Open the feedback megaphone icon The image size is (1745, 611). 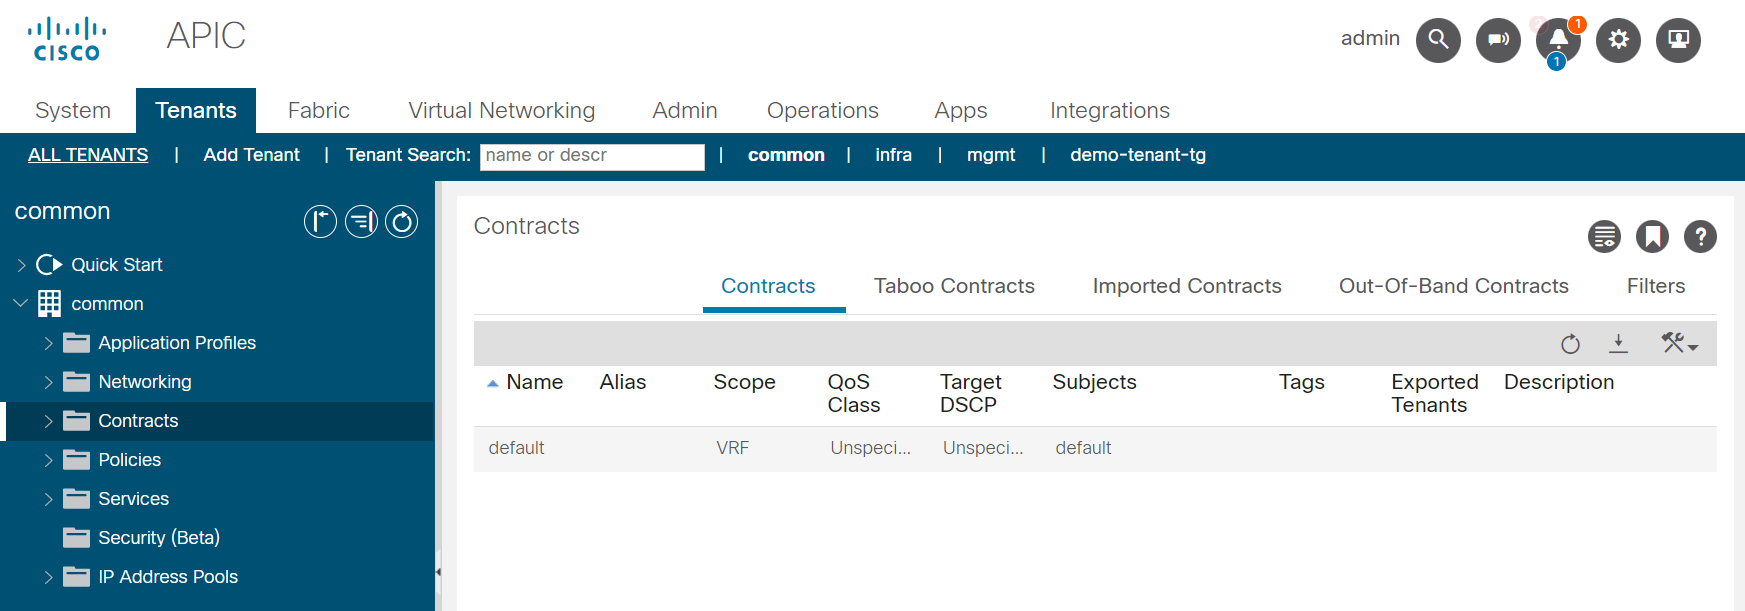(x=1498, y=40)
